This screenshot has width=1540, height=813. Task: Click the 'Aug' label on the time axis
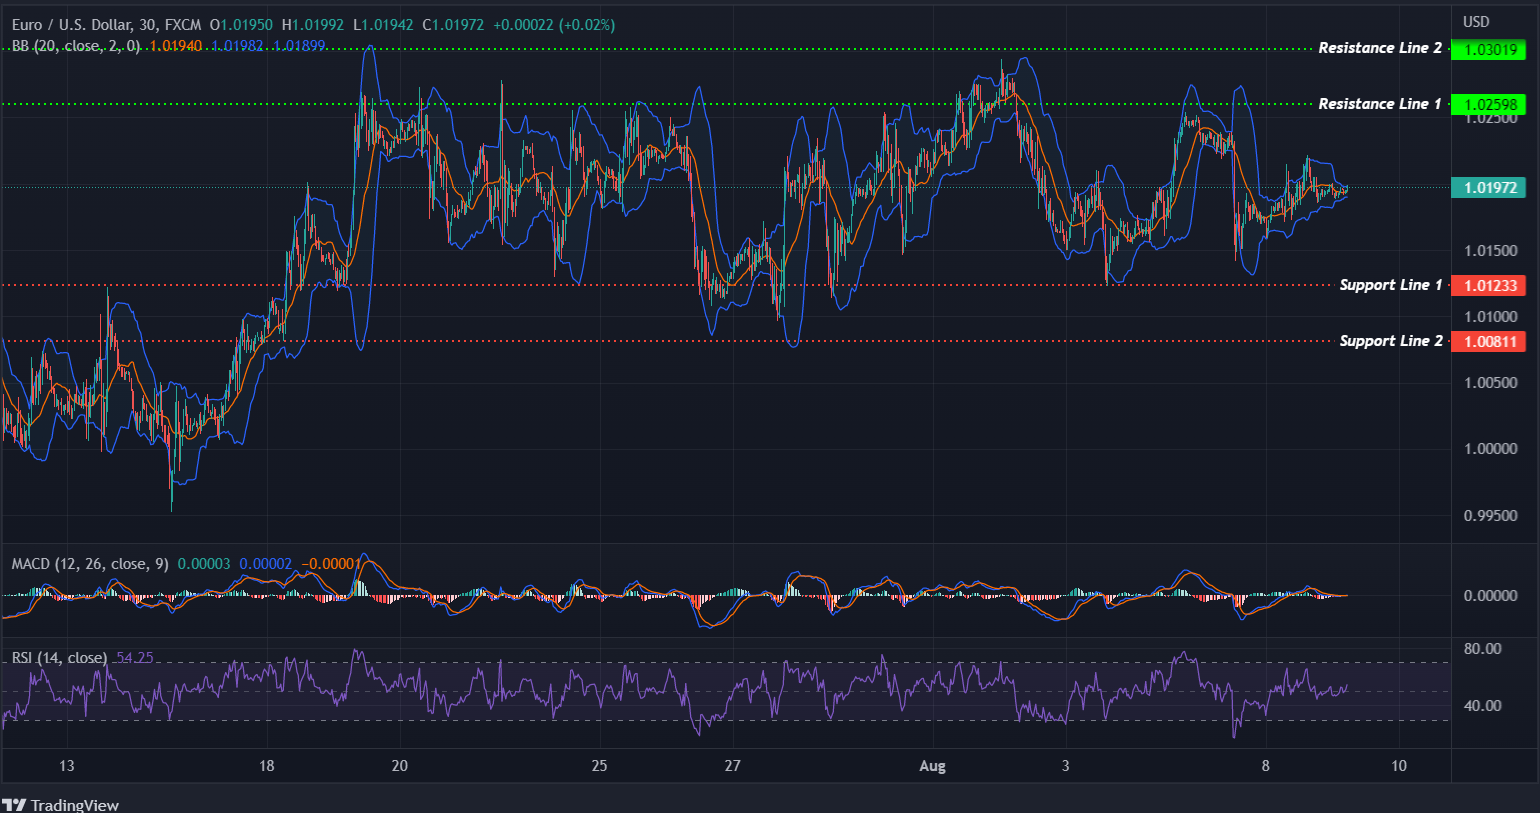click(932, 766)
